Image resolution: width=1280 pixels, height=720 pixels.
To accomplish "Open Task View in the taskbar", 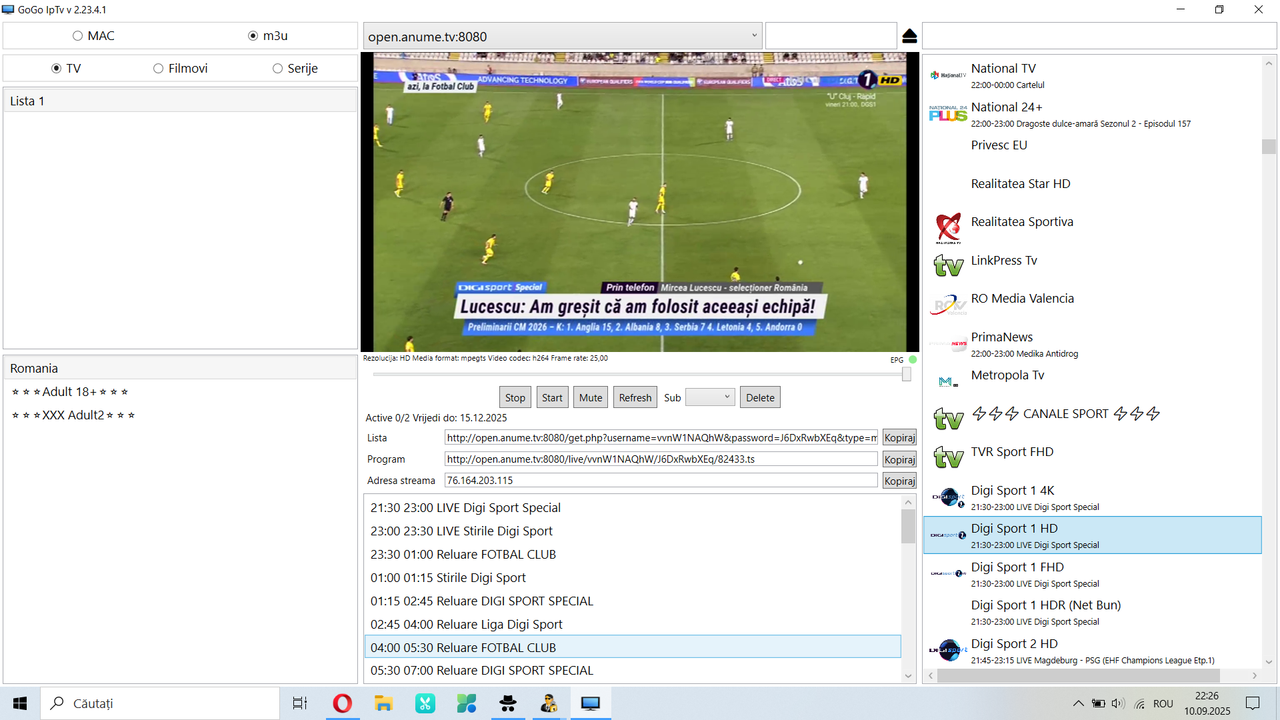I will coord(299,703).
